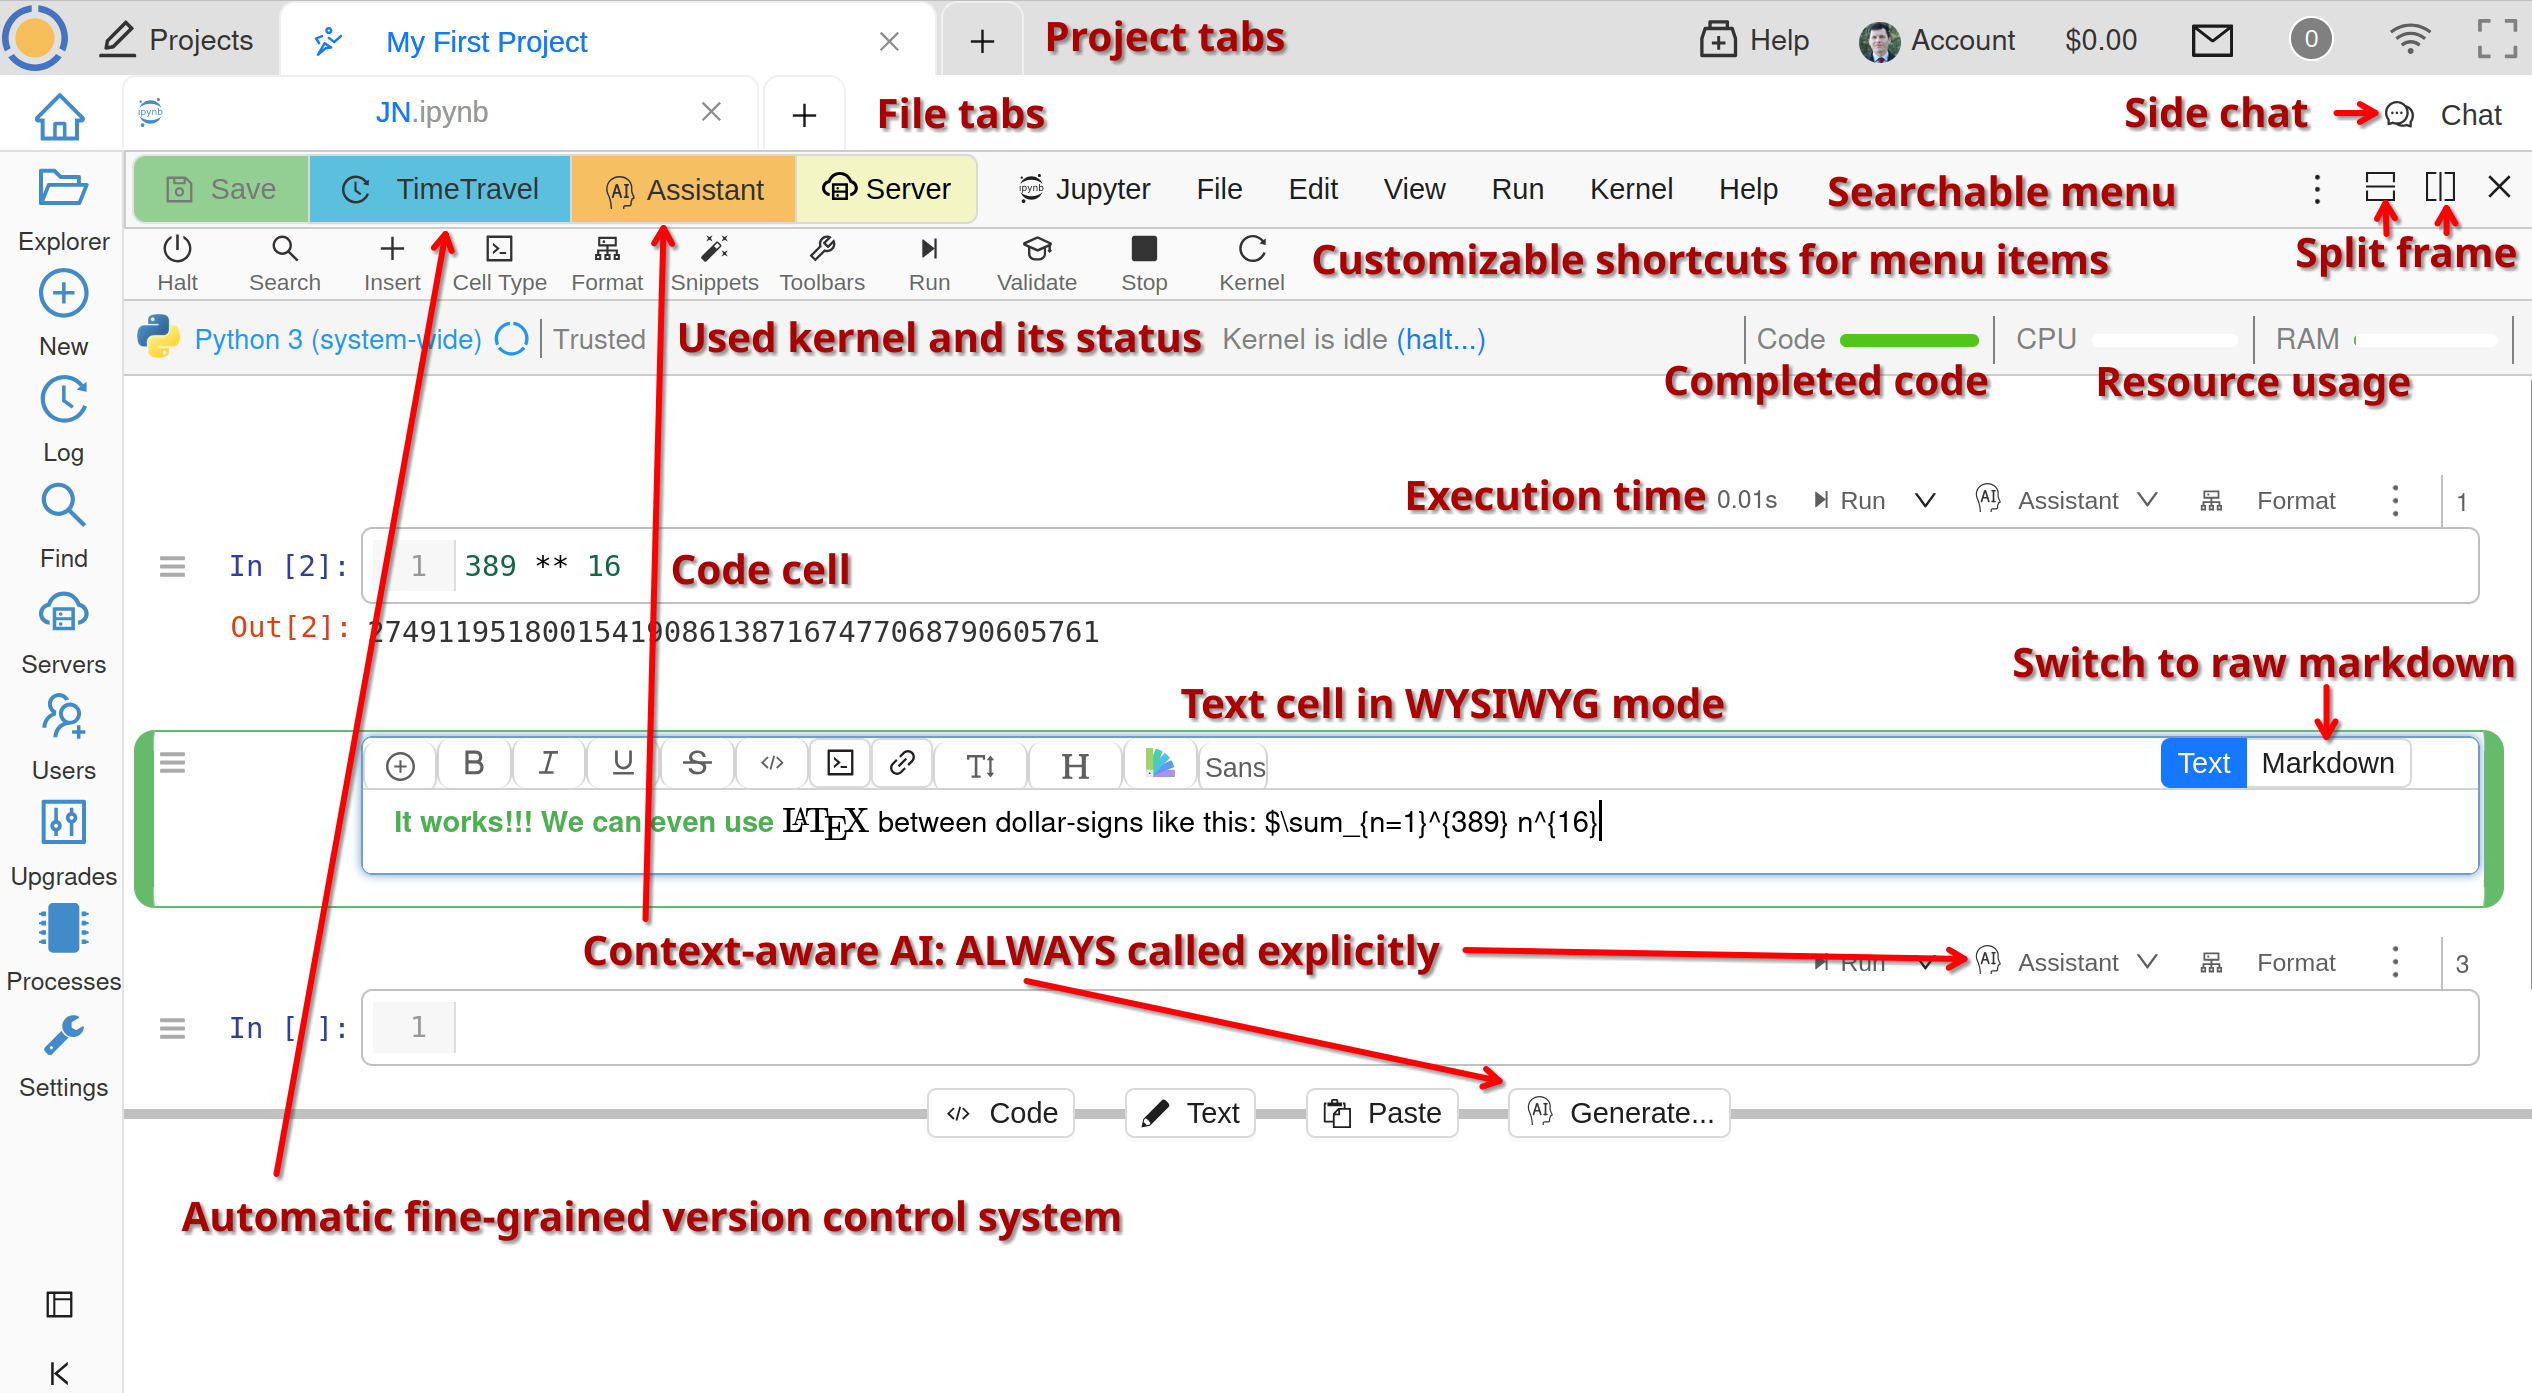Open the Kernel menu

tap(1630, 189)
